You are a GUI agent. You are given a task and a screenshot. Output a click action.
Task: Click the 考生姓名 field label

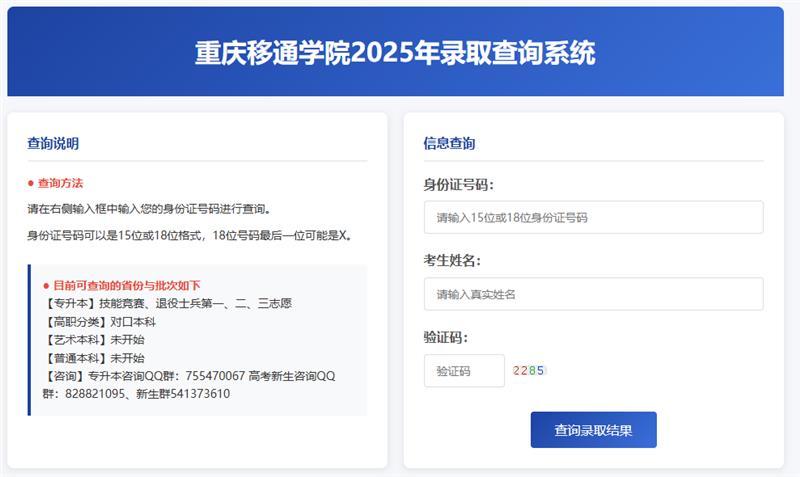click(x=452, y=261)
